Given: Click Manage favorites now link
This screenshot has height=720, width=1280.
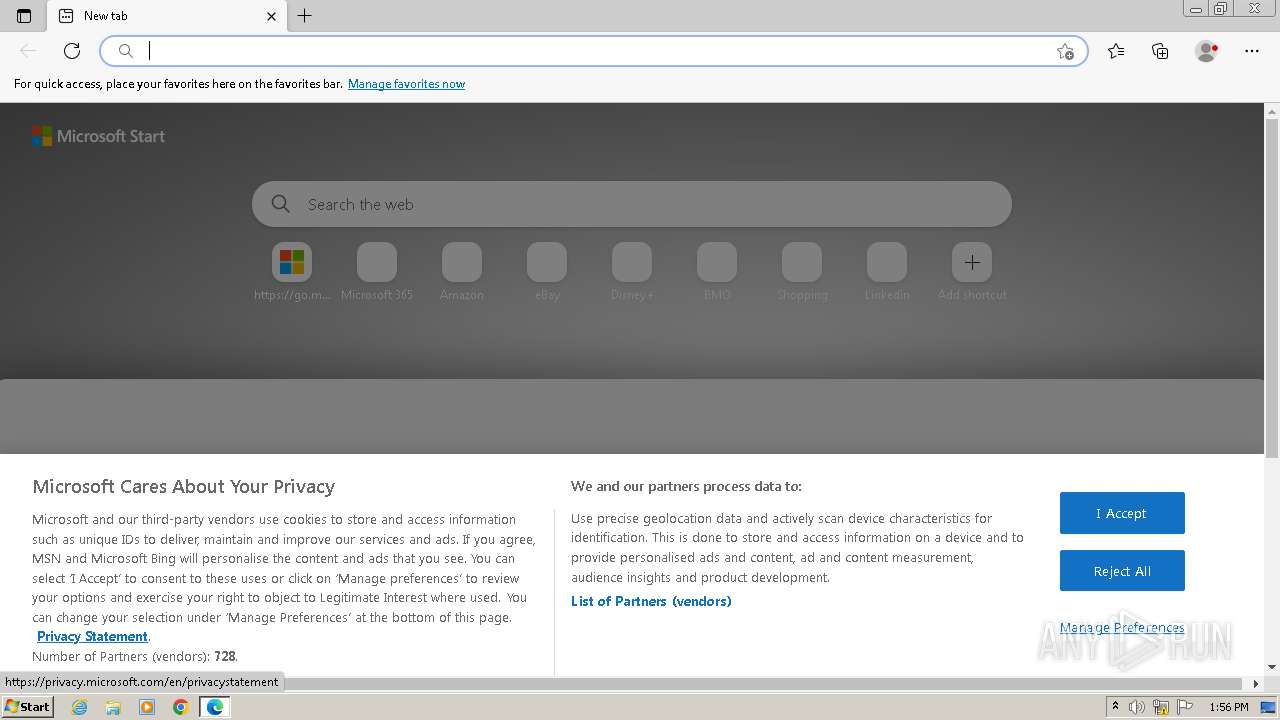Looking at the screenshot, I should pyautogui.click(x=406, y=84).
